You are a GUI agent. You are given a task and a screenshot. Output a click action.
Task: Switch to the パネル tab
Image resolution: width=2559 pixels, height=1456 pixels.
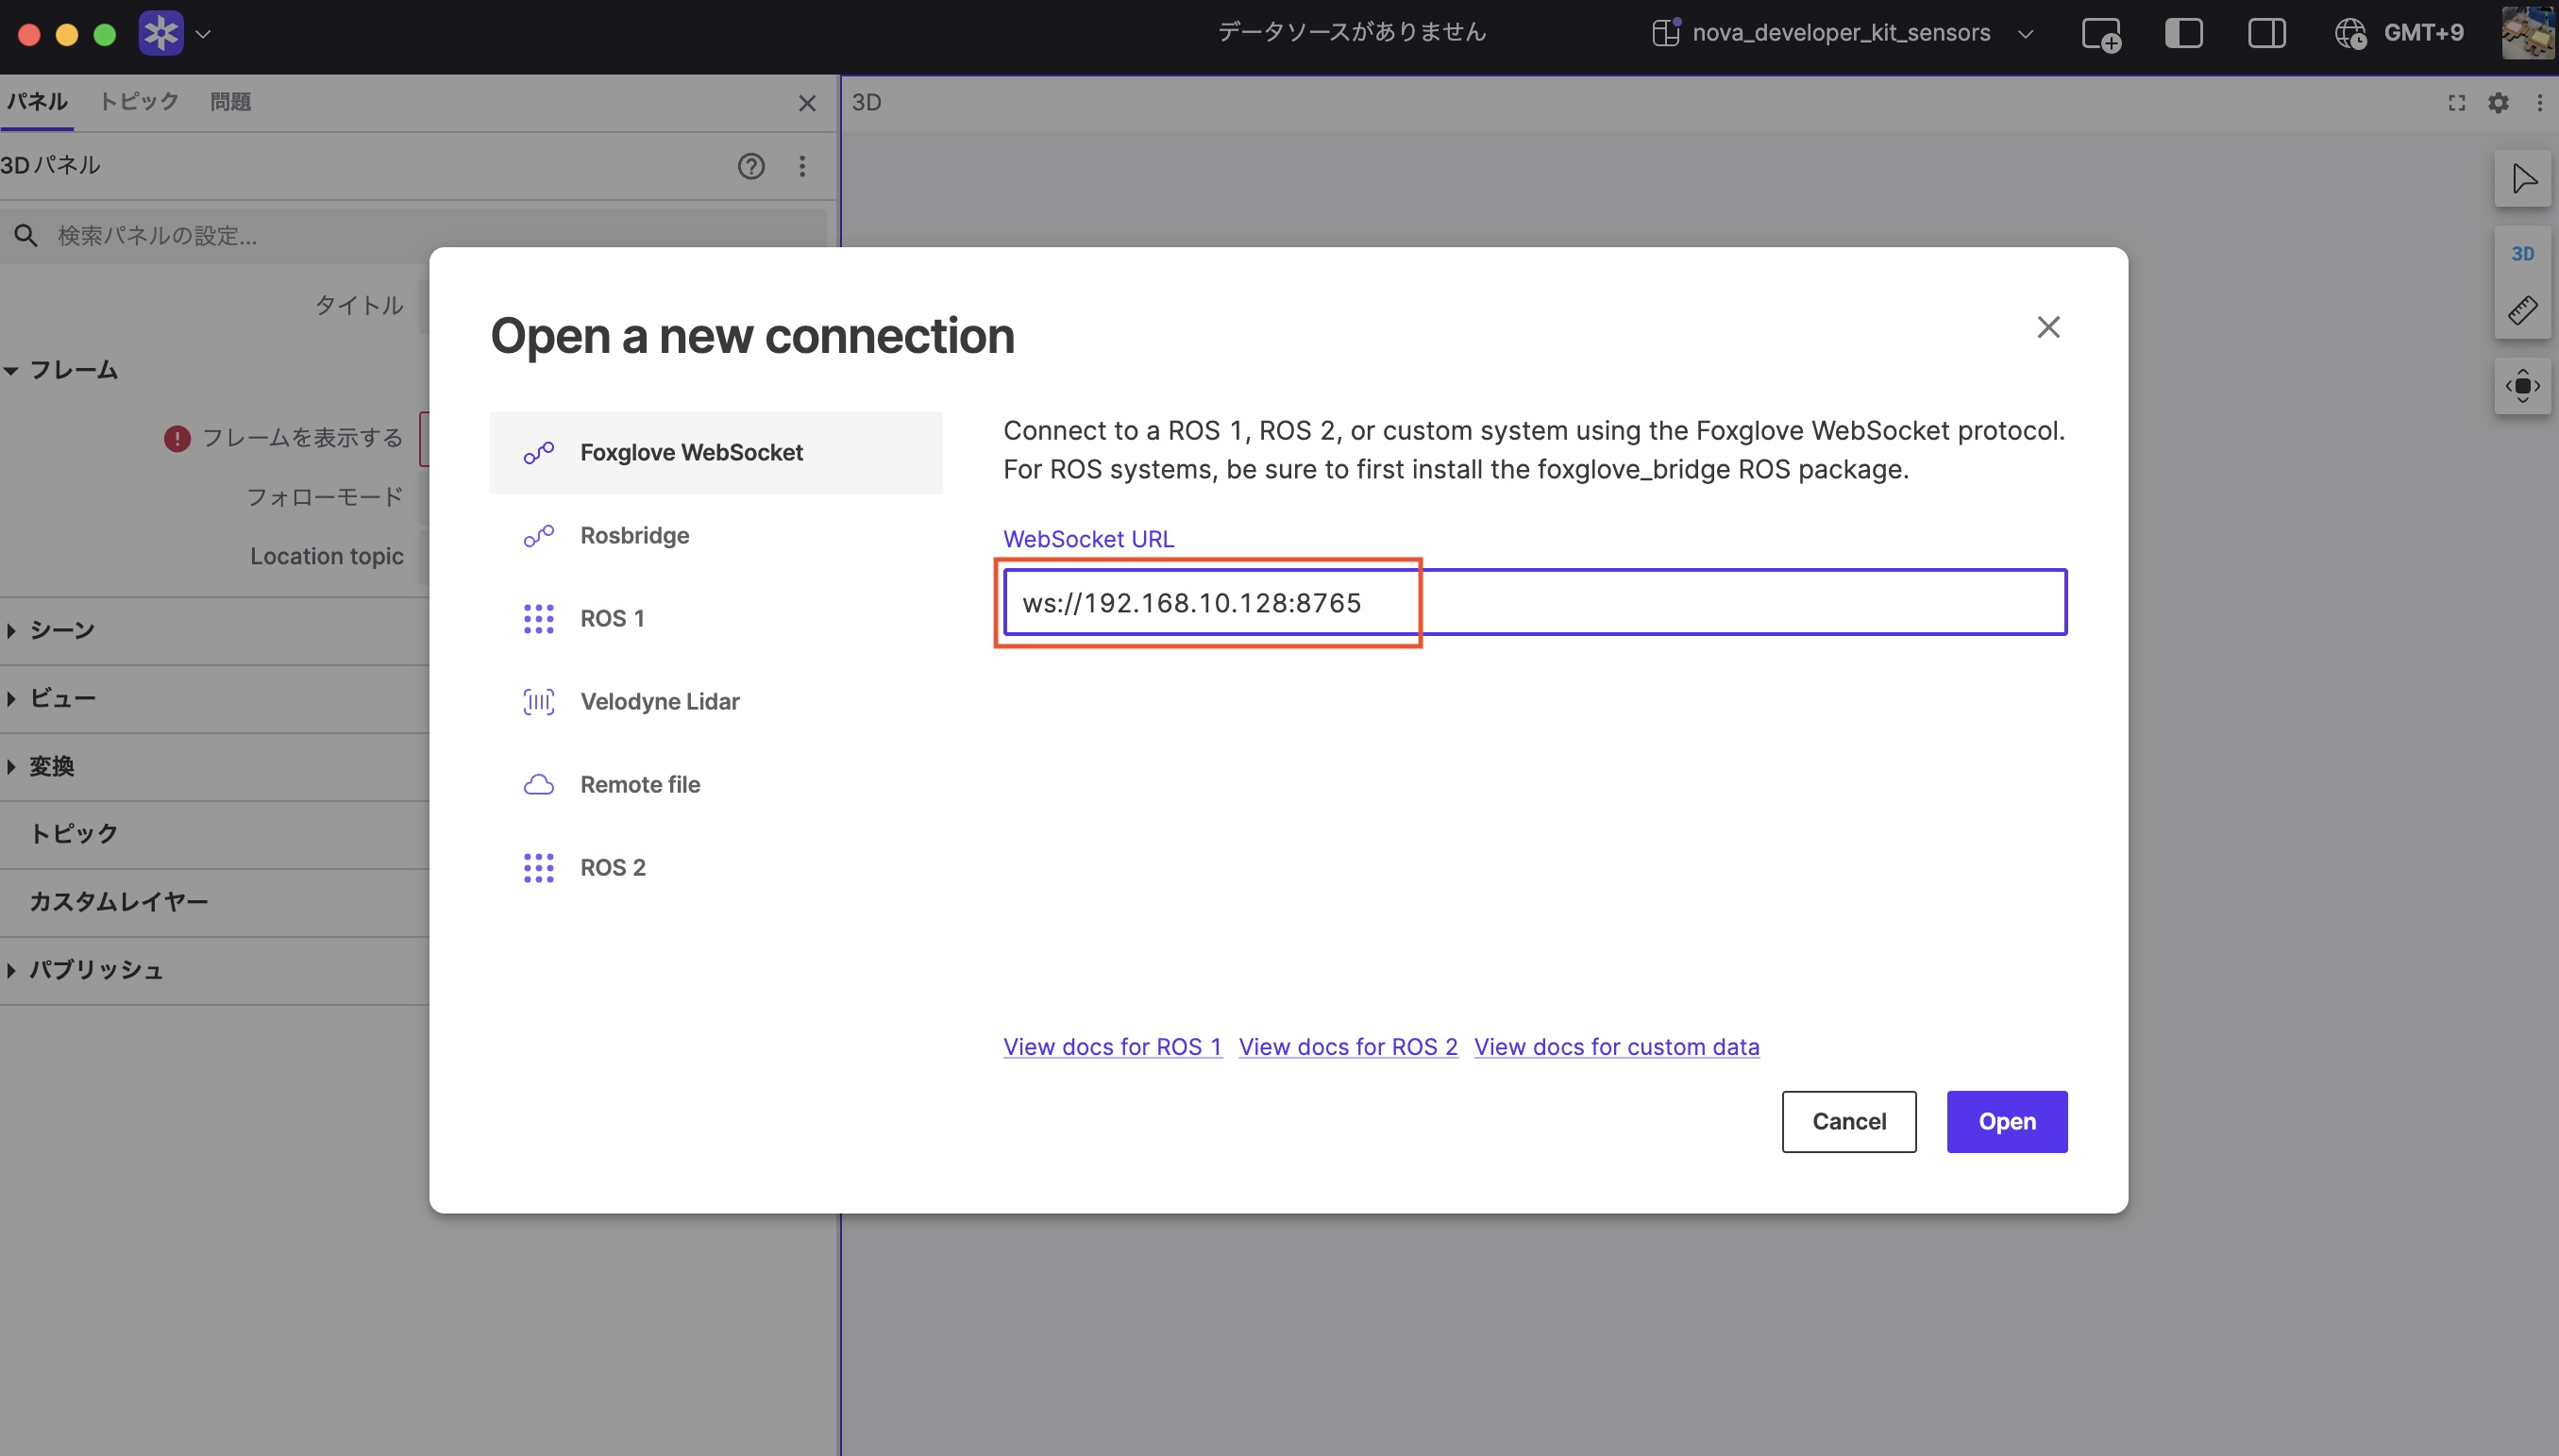pos(37,102)
